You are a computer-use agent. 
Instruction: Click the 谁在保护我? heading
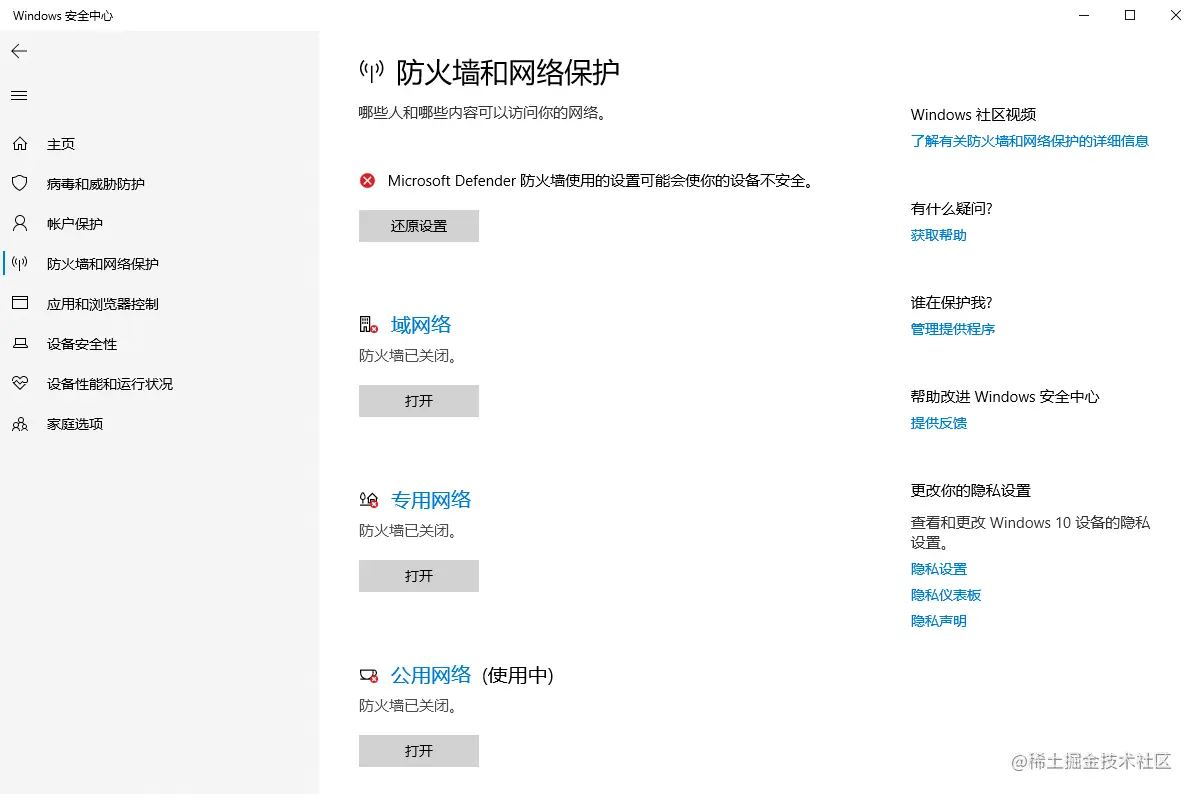[951, 302]
